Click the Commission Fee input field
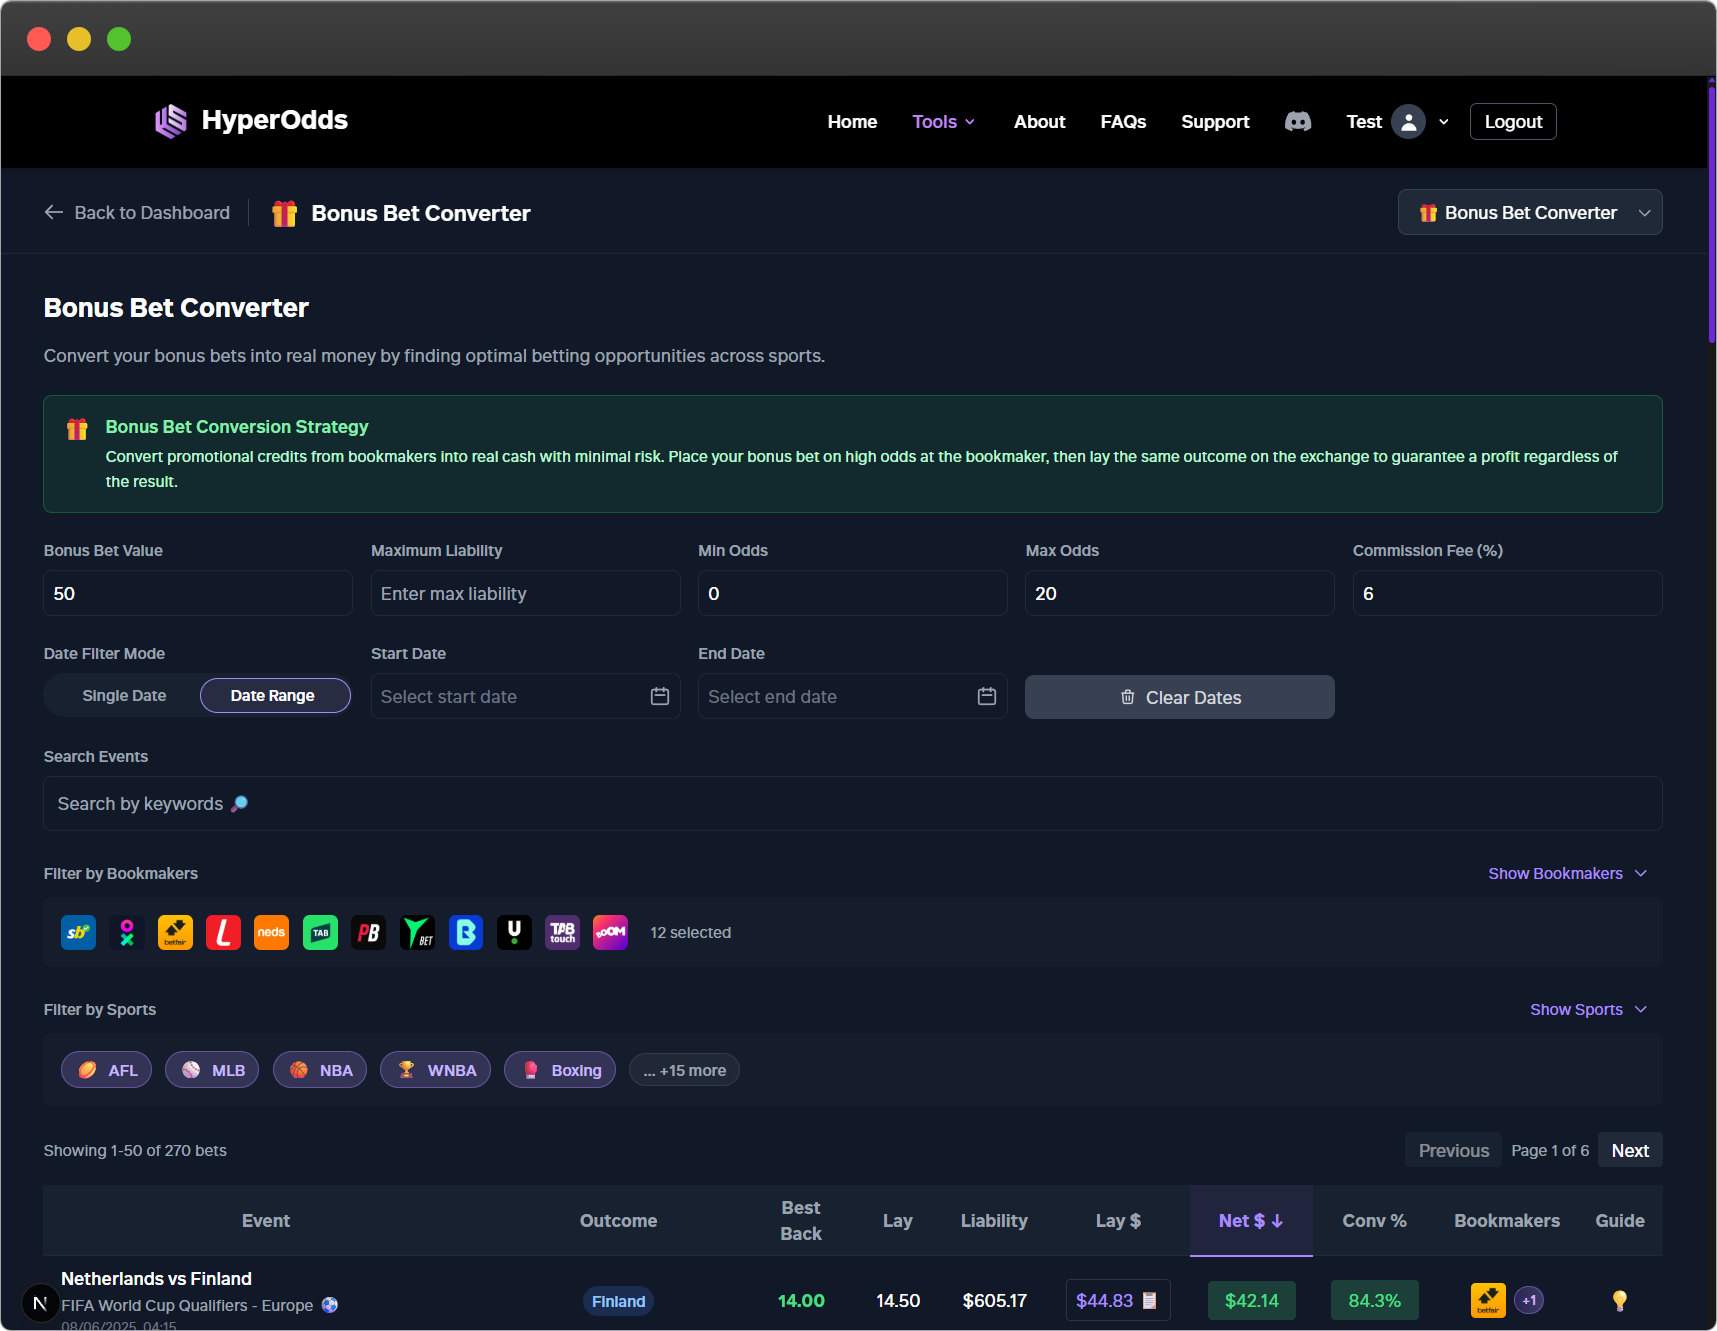 coord(1507,593)
